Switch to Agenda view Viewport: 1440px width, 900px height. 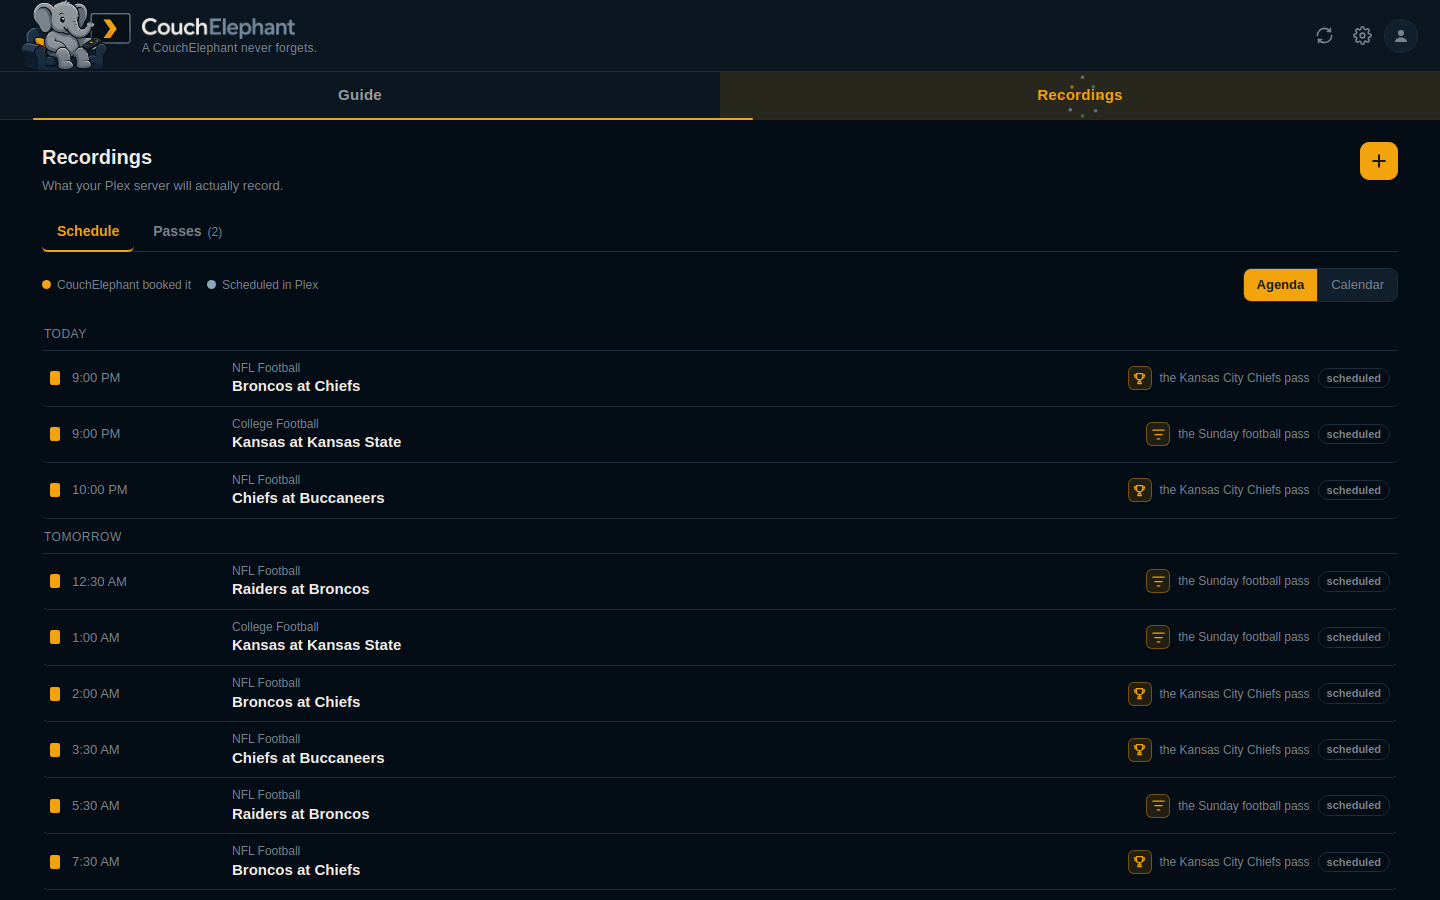(x=1280, y=285)
